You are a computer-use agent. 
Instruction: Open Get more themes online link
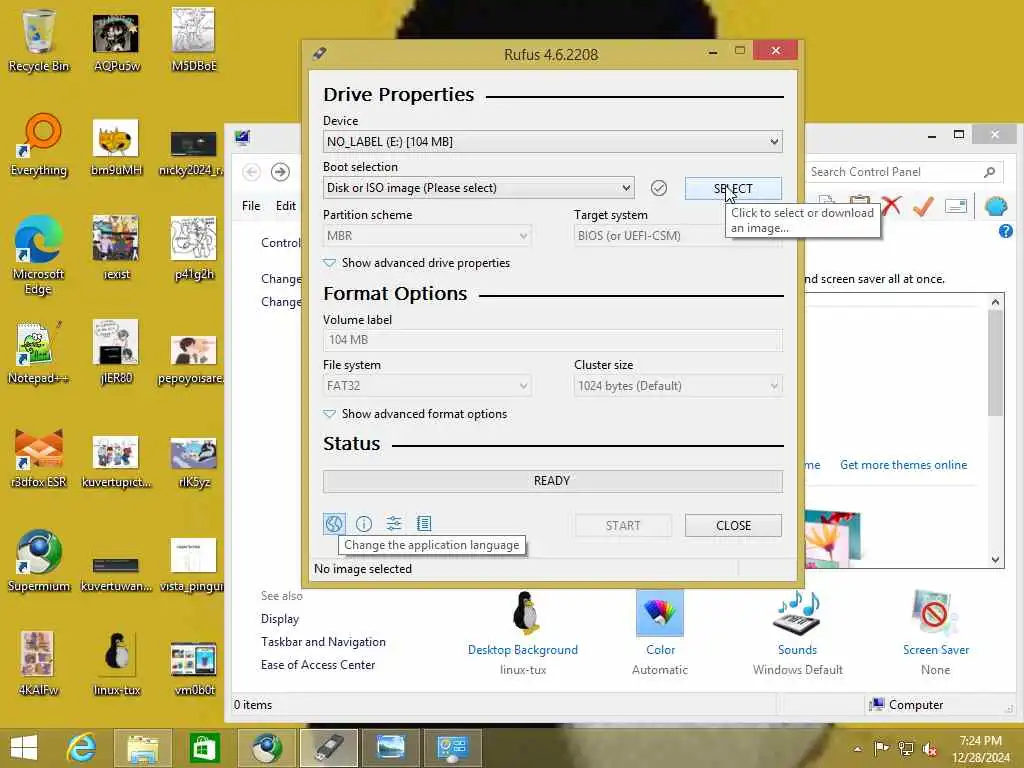pyautogui.click(x=903, y=465)
